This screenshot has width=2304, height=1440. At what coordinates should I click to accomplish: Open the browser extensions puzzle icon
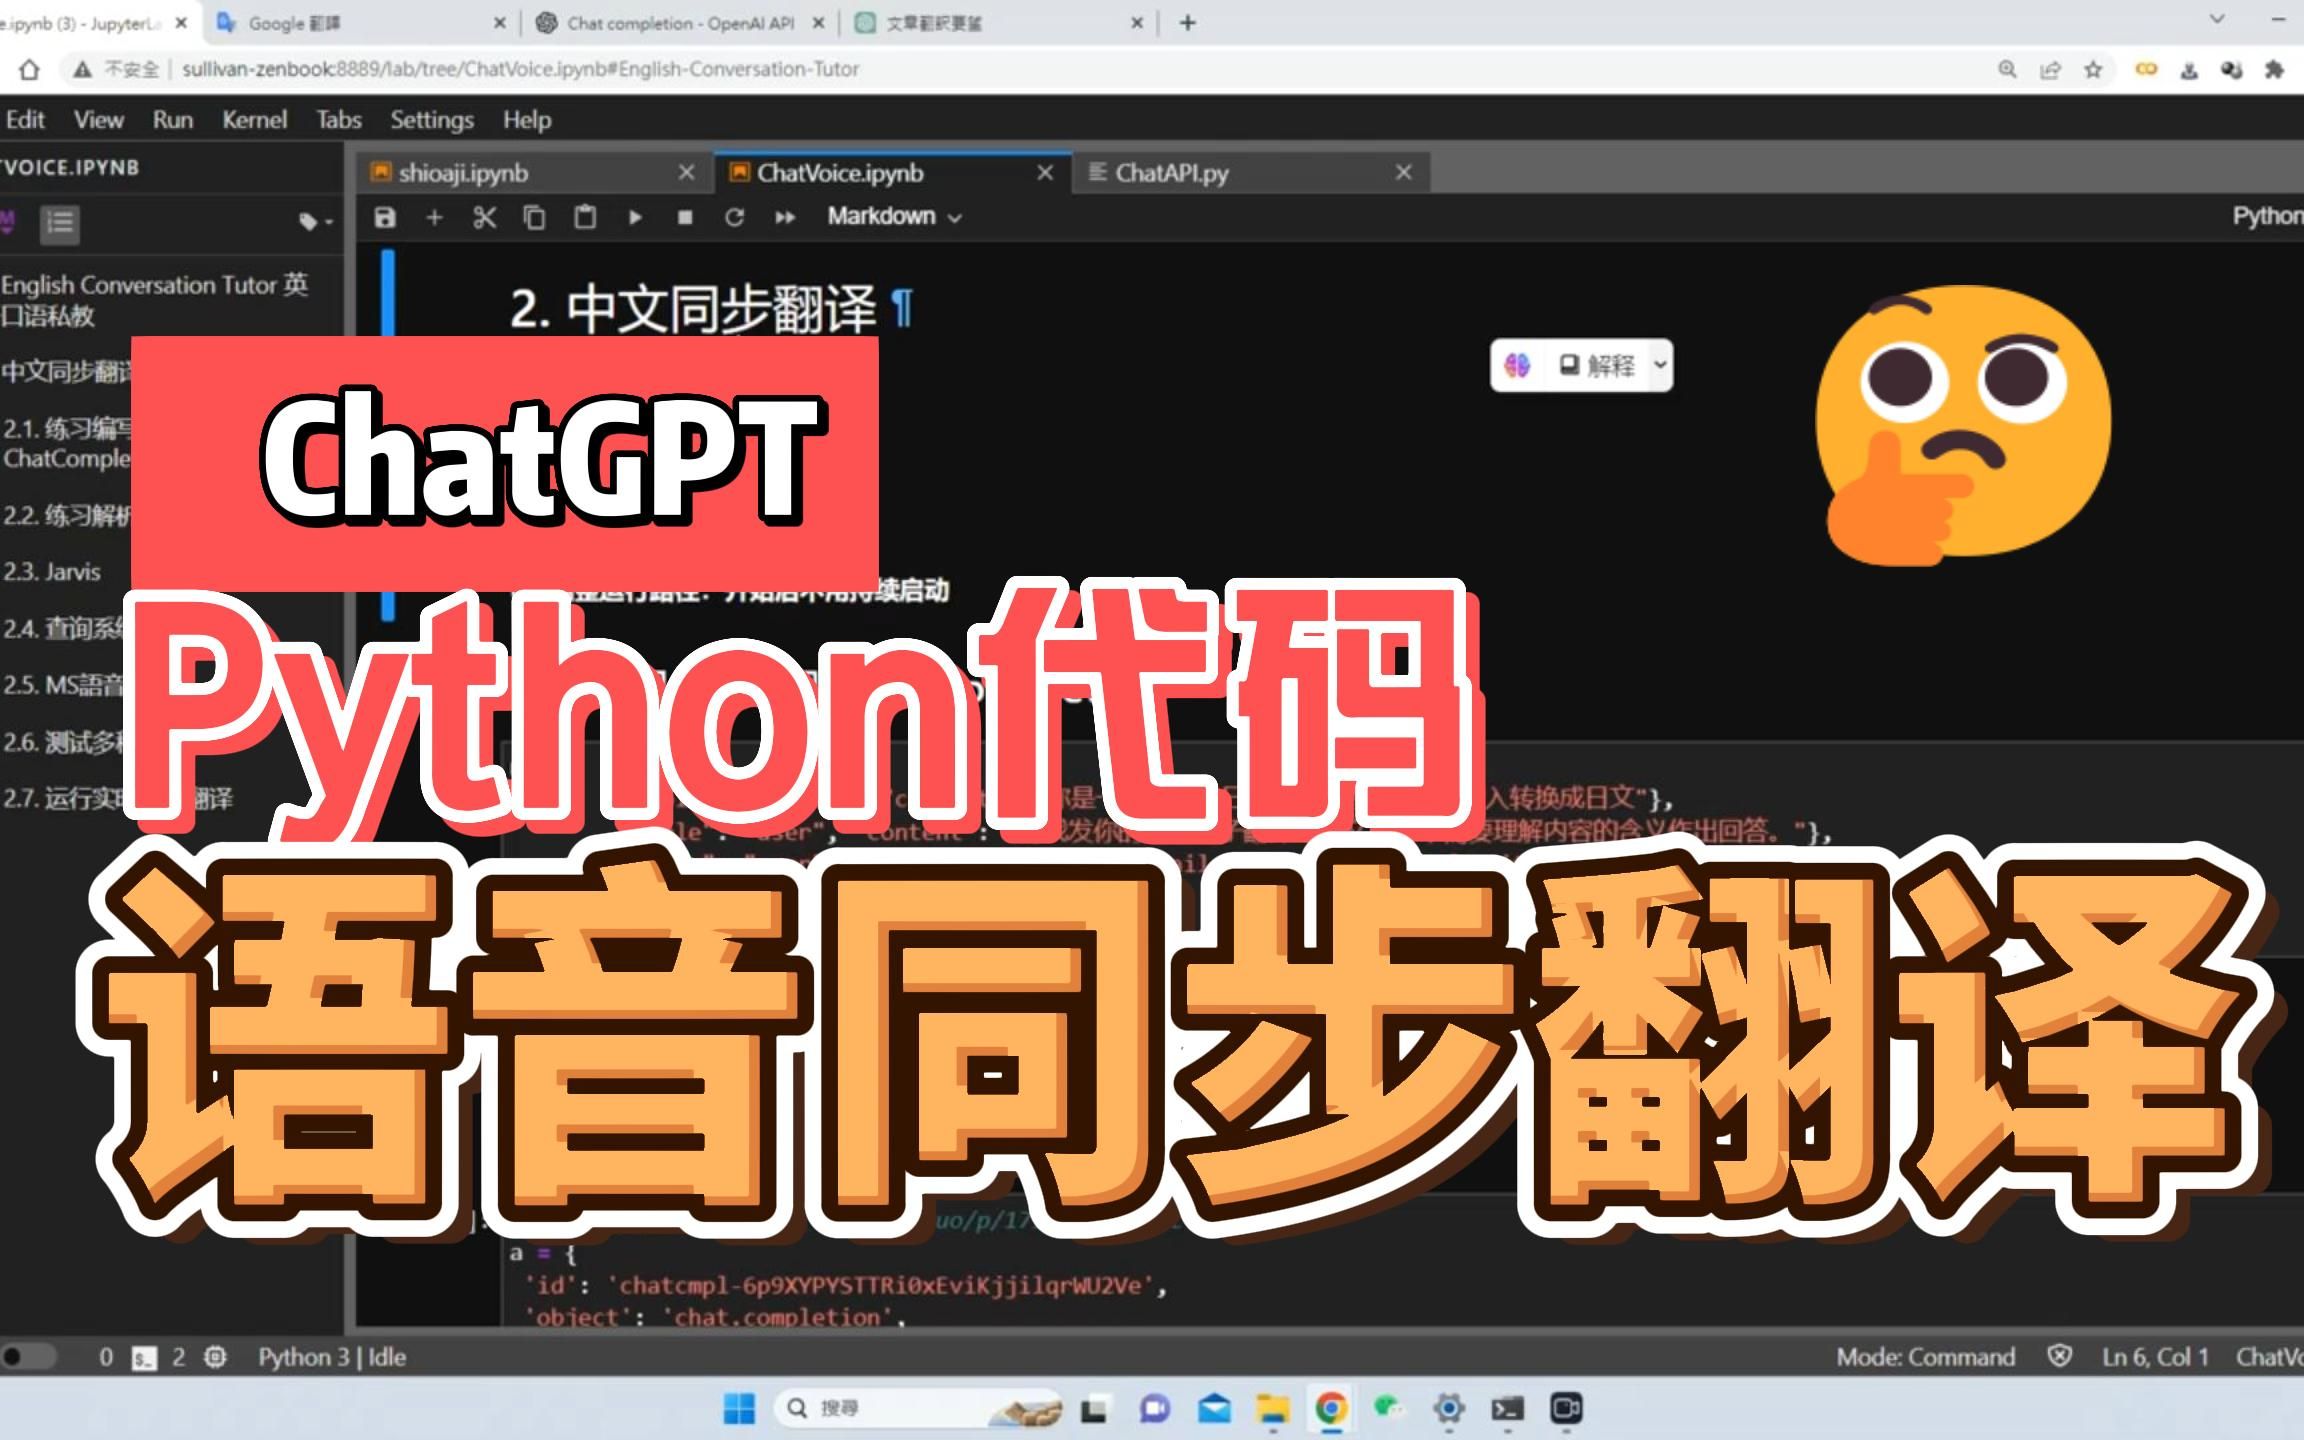point(2274,69)
